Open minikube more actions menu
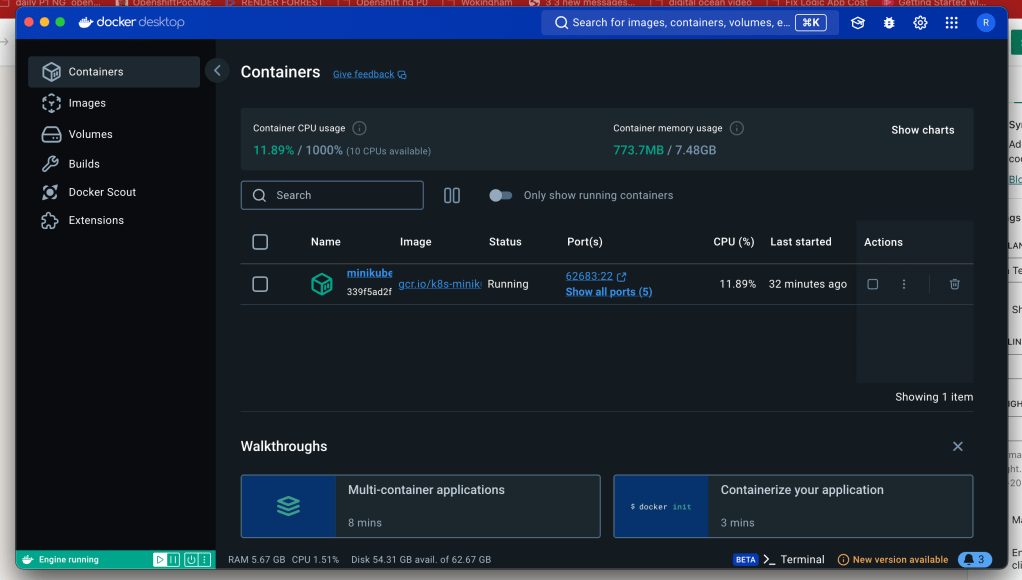 [903, 284]
